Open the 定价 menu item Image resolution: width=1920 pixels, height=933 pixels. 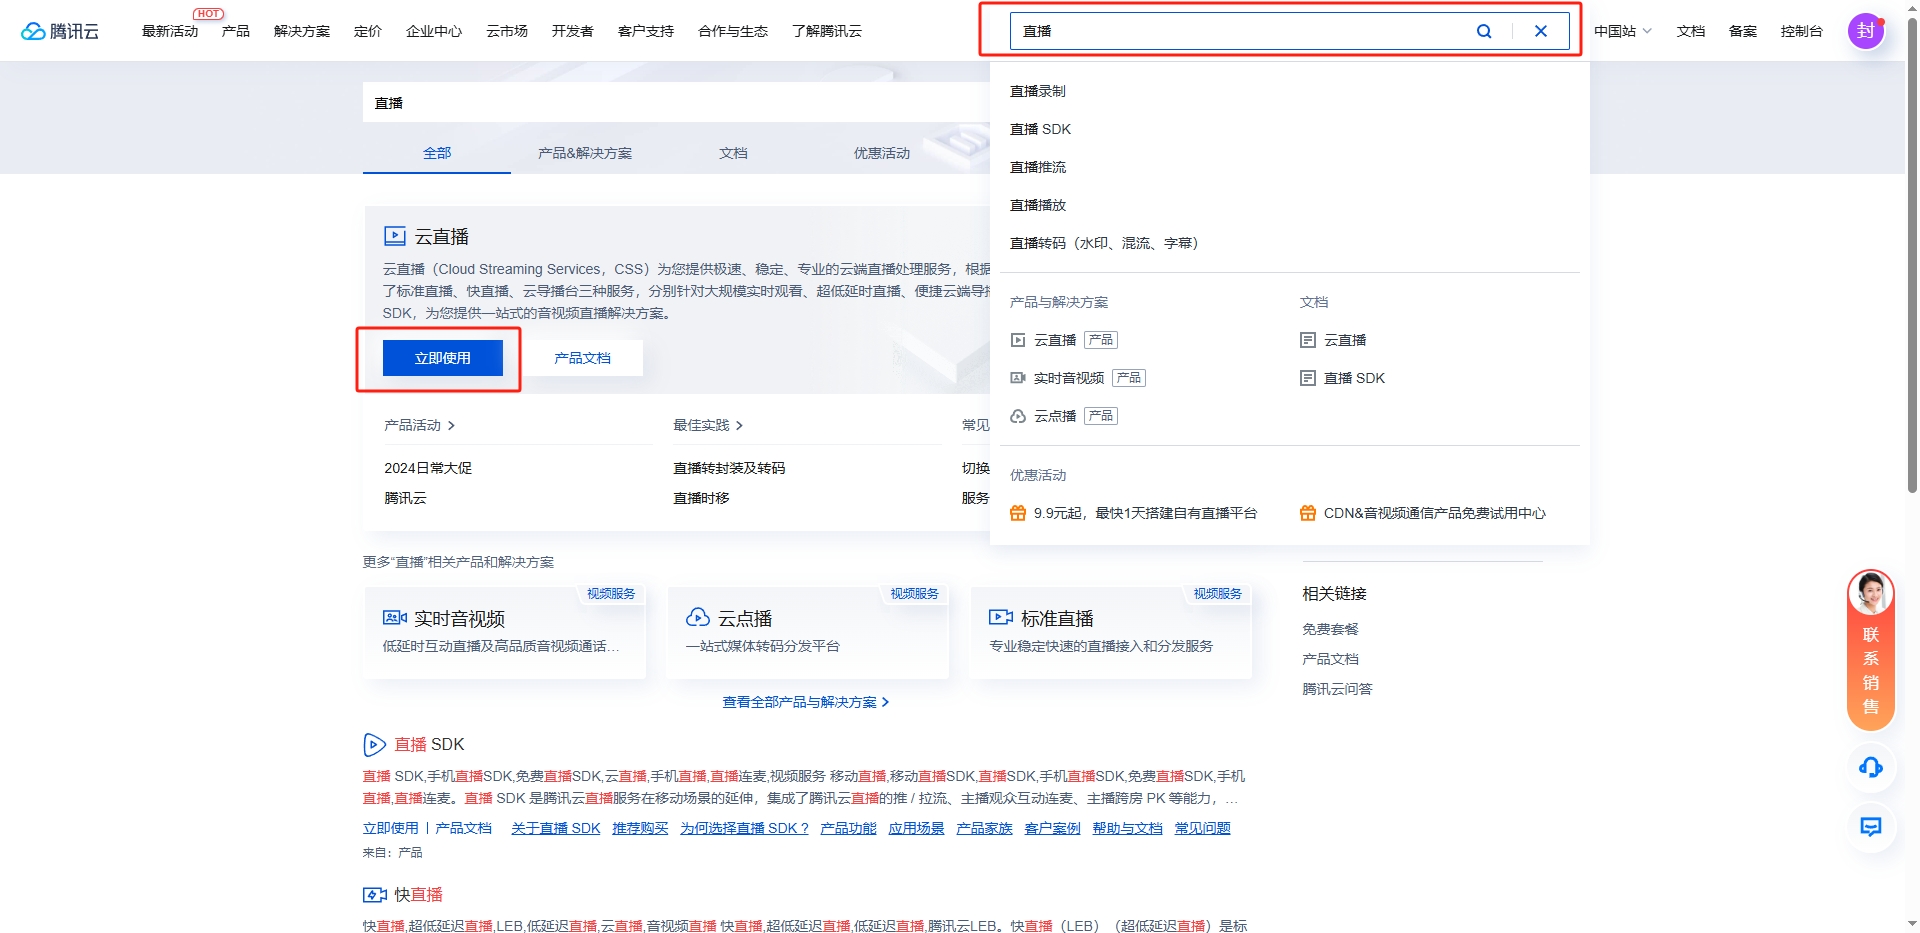coord(368,31)
